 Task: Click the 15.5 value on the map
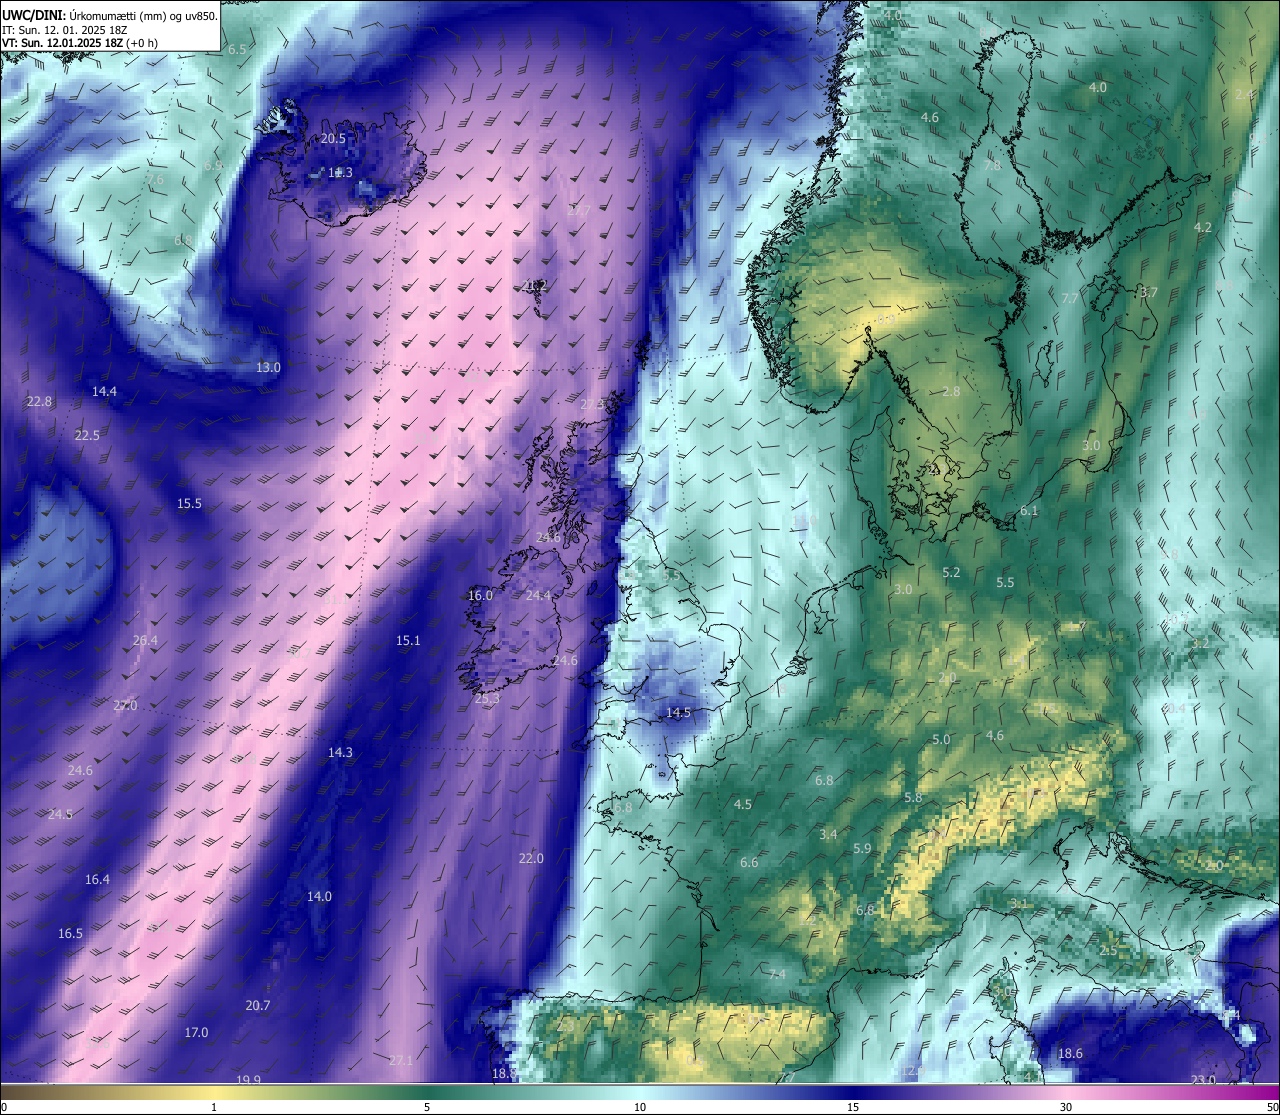tap(189, 504)
